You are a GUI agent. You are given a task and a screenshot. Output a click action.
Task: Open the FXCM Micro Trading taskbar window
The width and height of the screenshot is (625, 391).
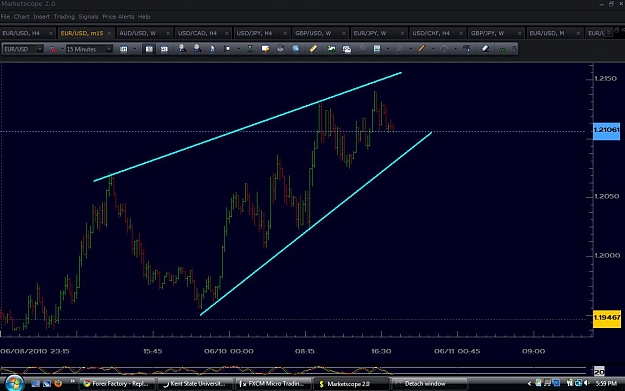(x=272, y=384)
